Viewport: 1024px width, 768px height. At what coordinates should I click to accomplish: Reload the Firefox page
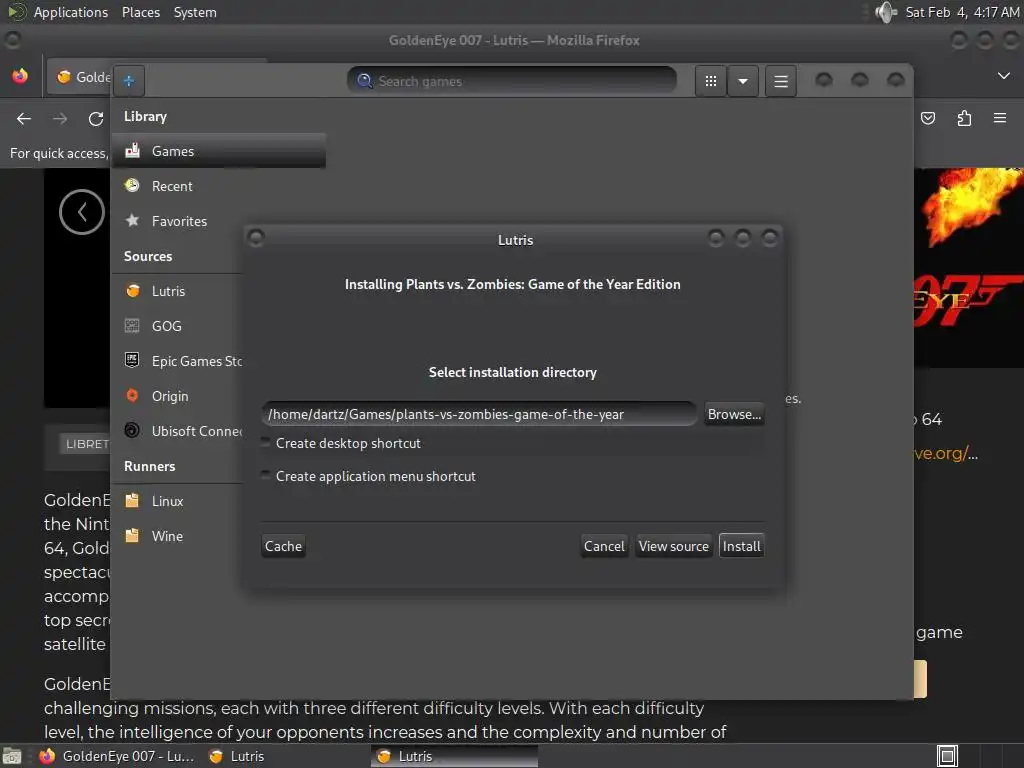[96, 118]
